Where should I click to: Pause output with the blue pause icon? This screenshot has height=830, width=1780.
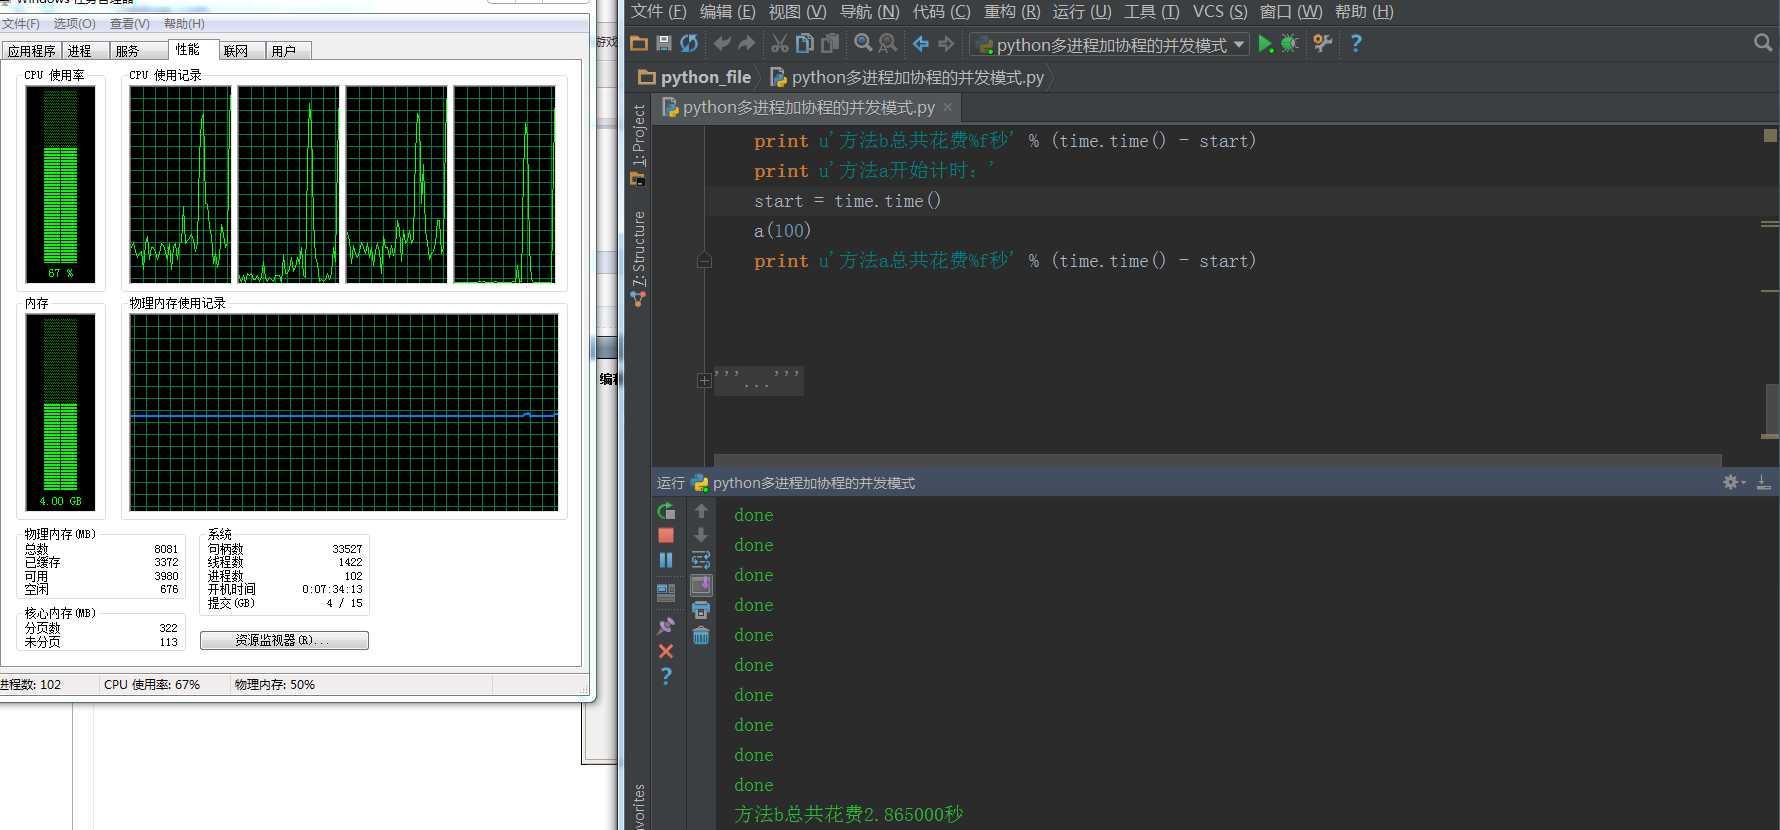666,560
